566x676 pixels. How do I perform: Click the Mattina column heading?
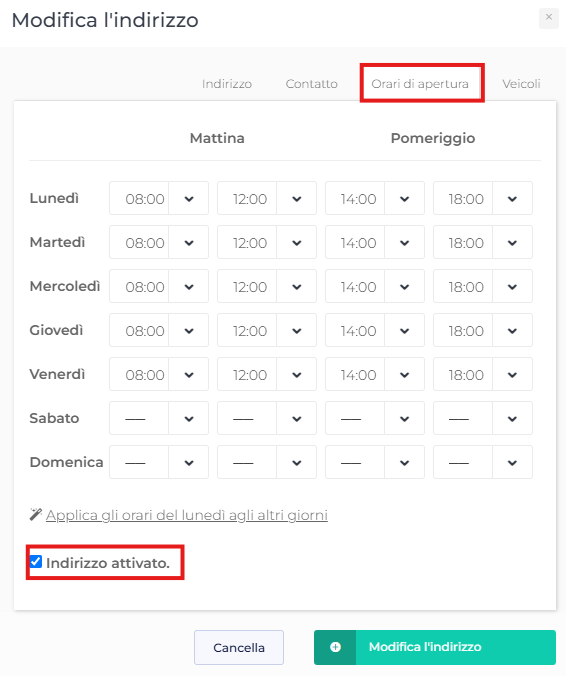[x=217, y=138]
